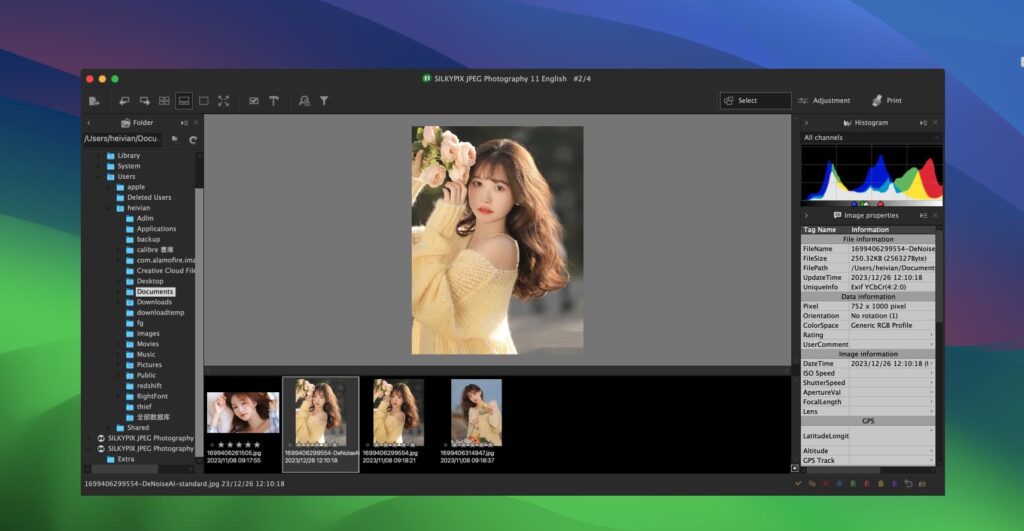Click the checkmark icon in bottom status bar
Image resolution: width=1024 pixels, height=531 pixels.
798,483
